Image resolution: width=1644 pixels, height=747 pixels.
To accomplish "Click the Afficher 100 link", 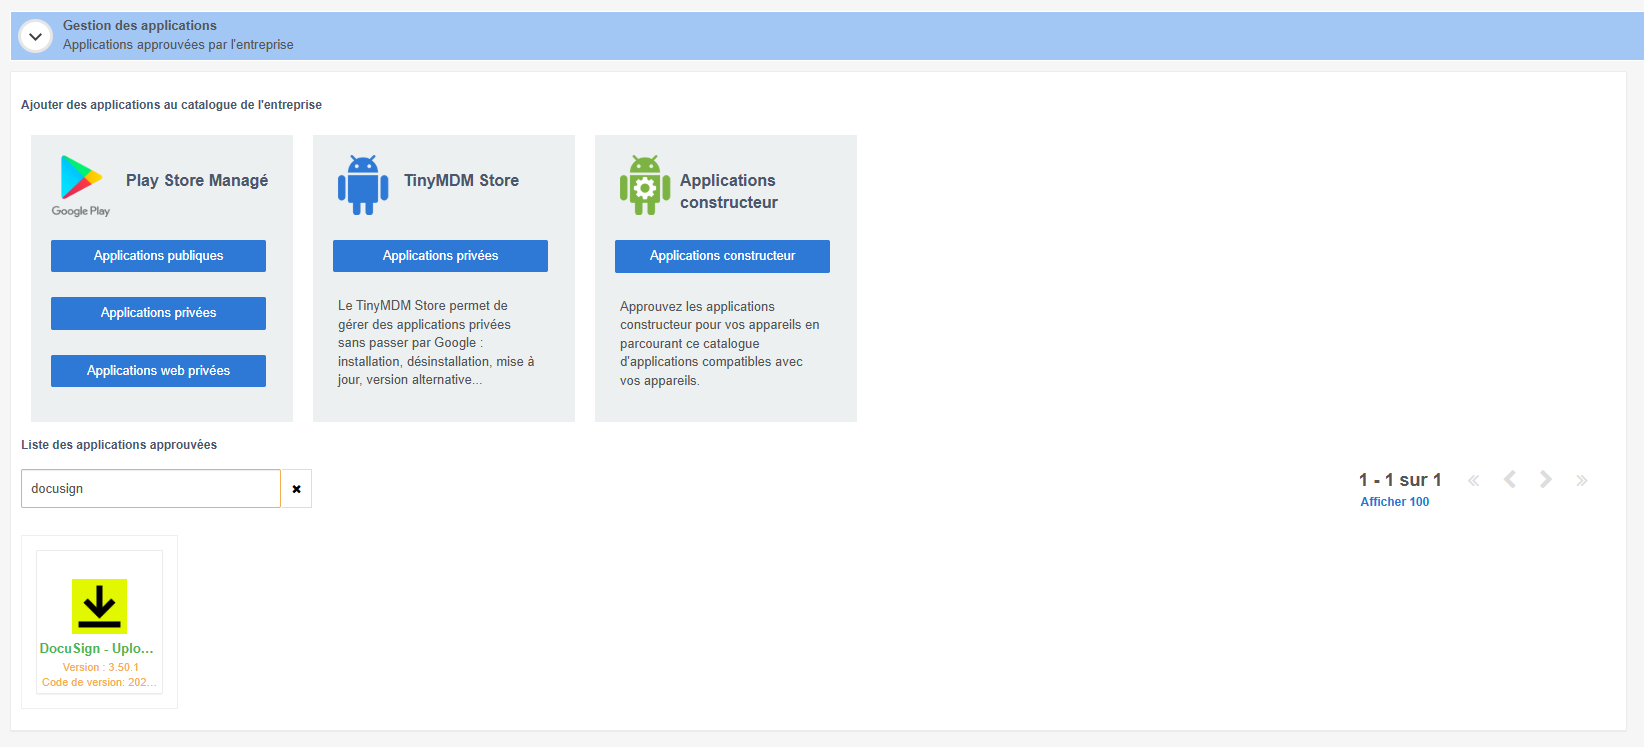I will [x=1395, y=502].
